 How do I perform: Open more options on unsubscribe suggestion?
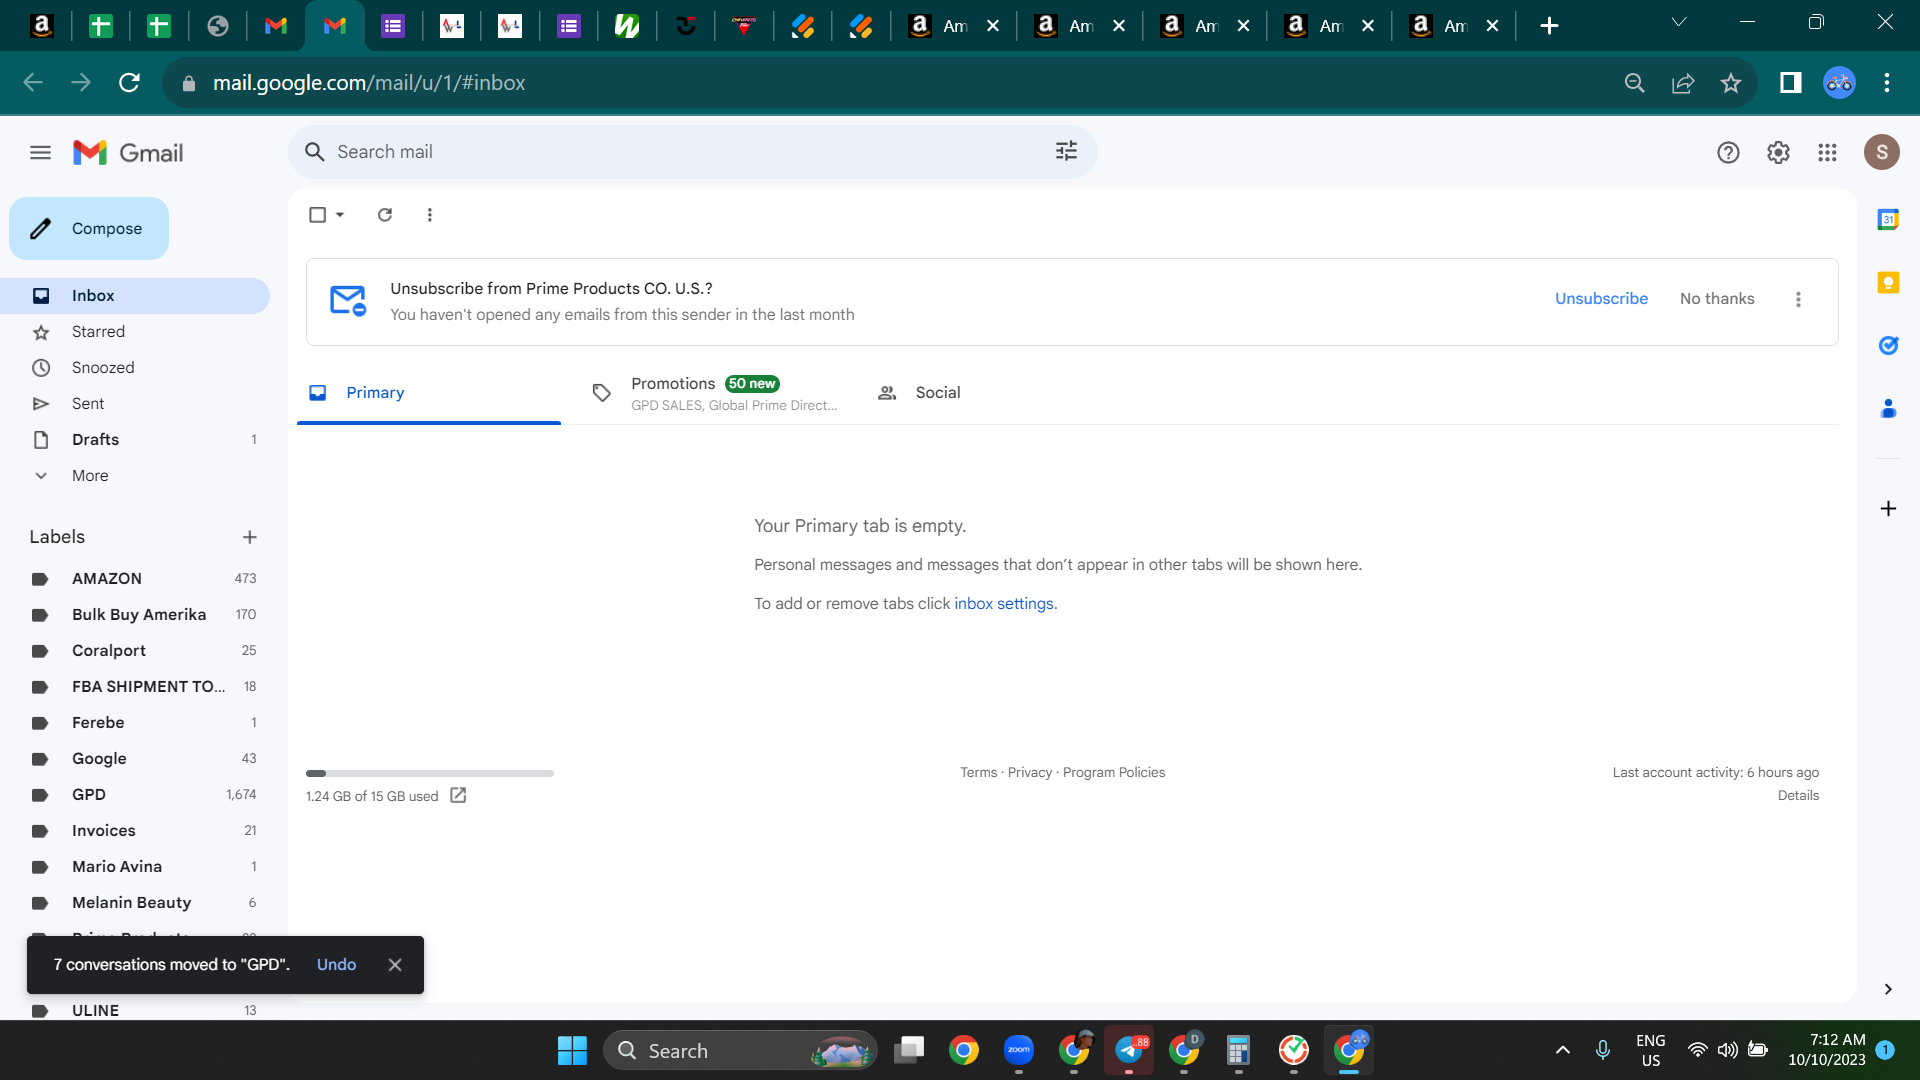[x=1798, y=300]
